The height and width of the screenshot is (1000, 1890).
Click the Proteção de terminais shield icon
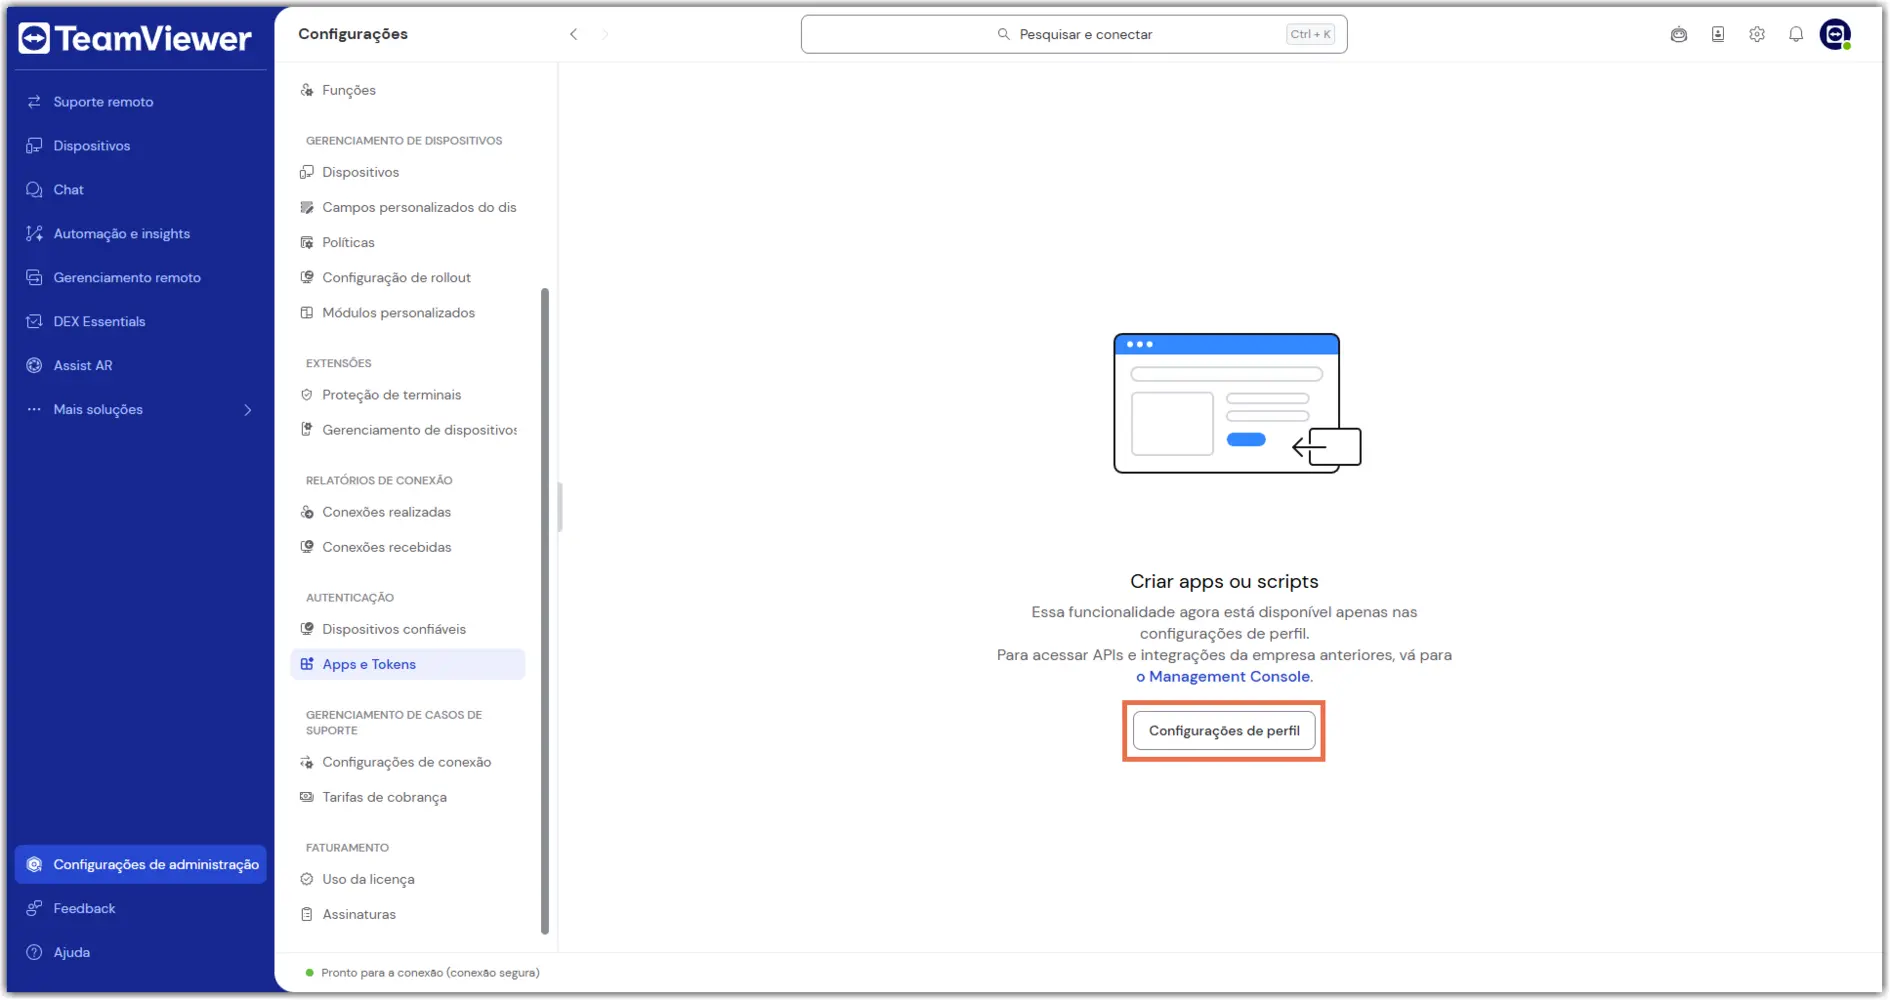coord(307,395)
